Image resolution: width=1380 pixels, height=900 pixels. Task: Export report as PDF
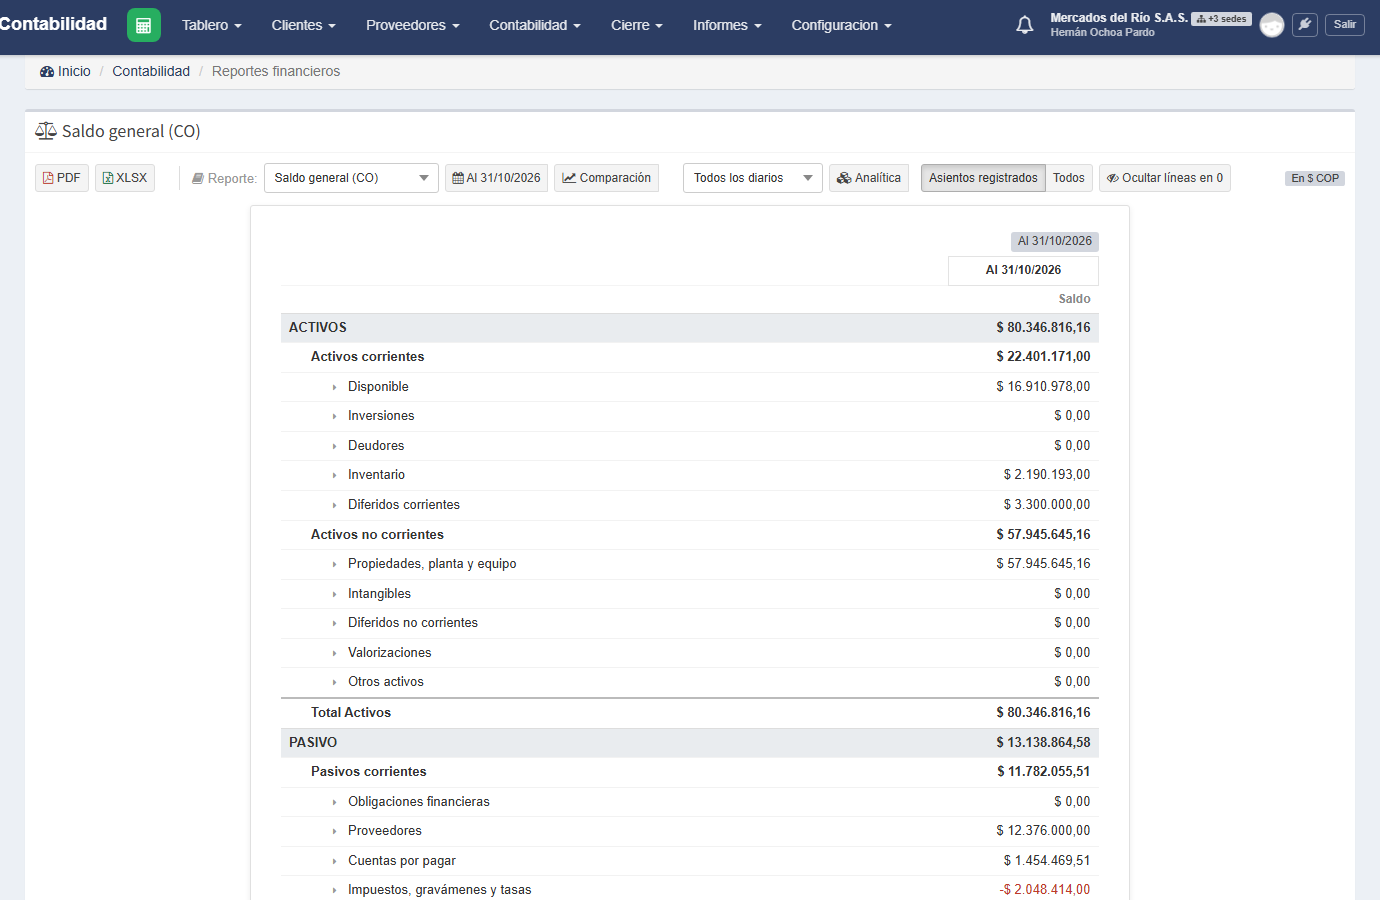pos(62,178)
